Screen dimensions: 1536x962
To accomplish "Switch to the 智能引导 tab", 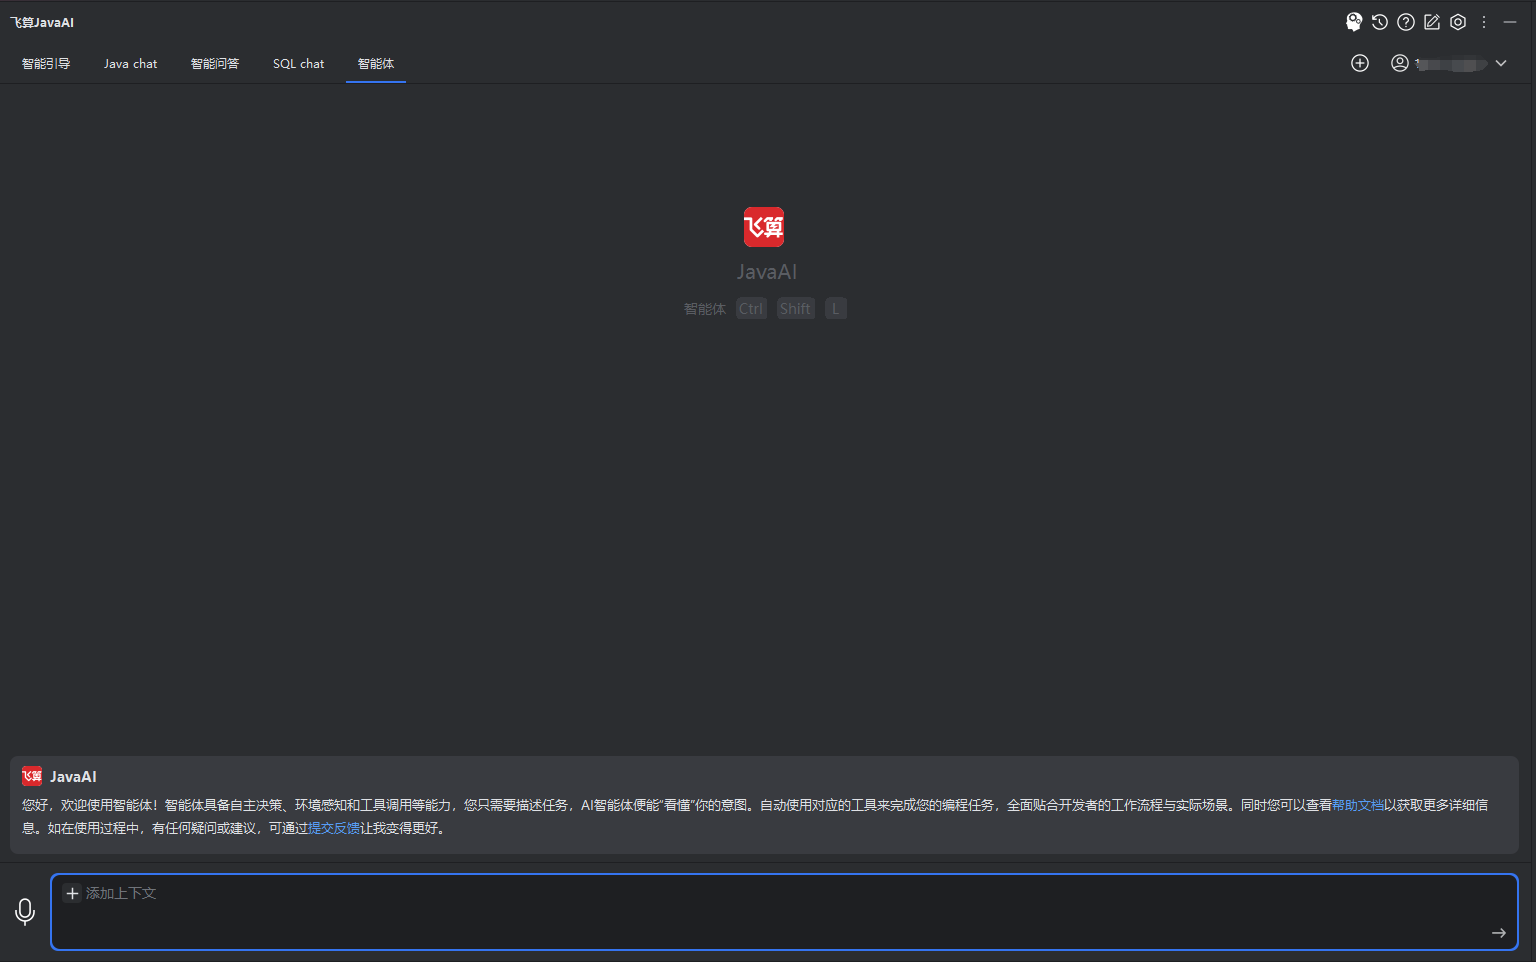I will [x=46, y=64].
